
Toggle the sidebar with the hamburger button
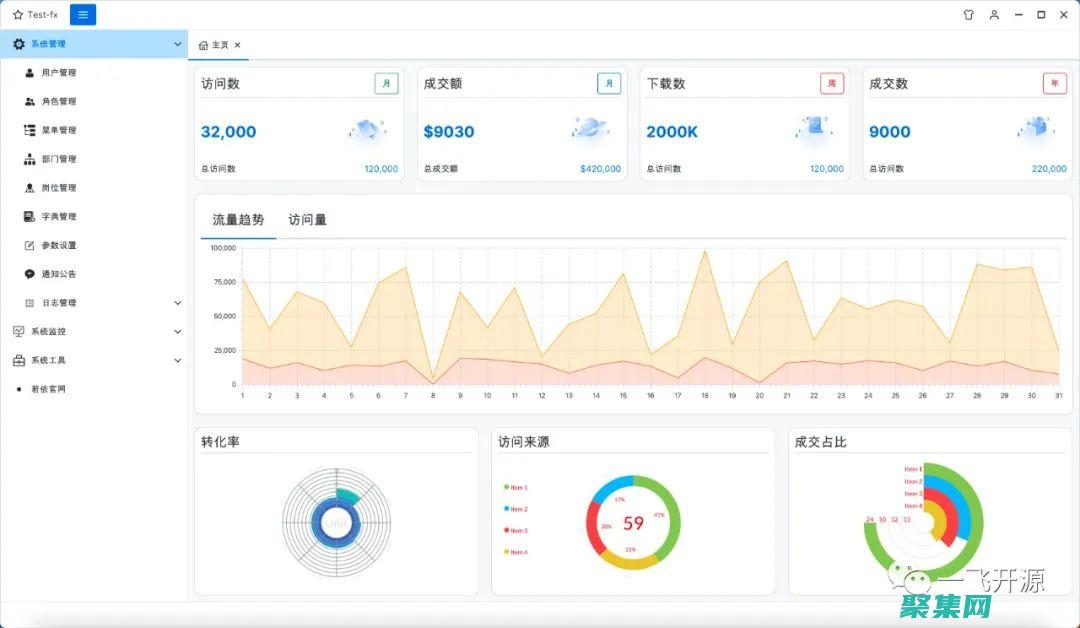82,14
